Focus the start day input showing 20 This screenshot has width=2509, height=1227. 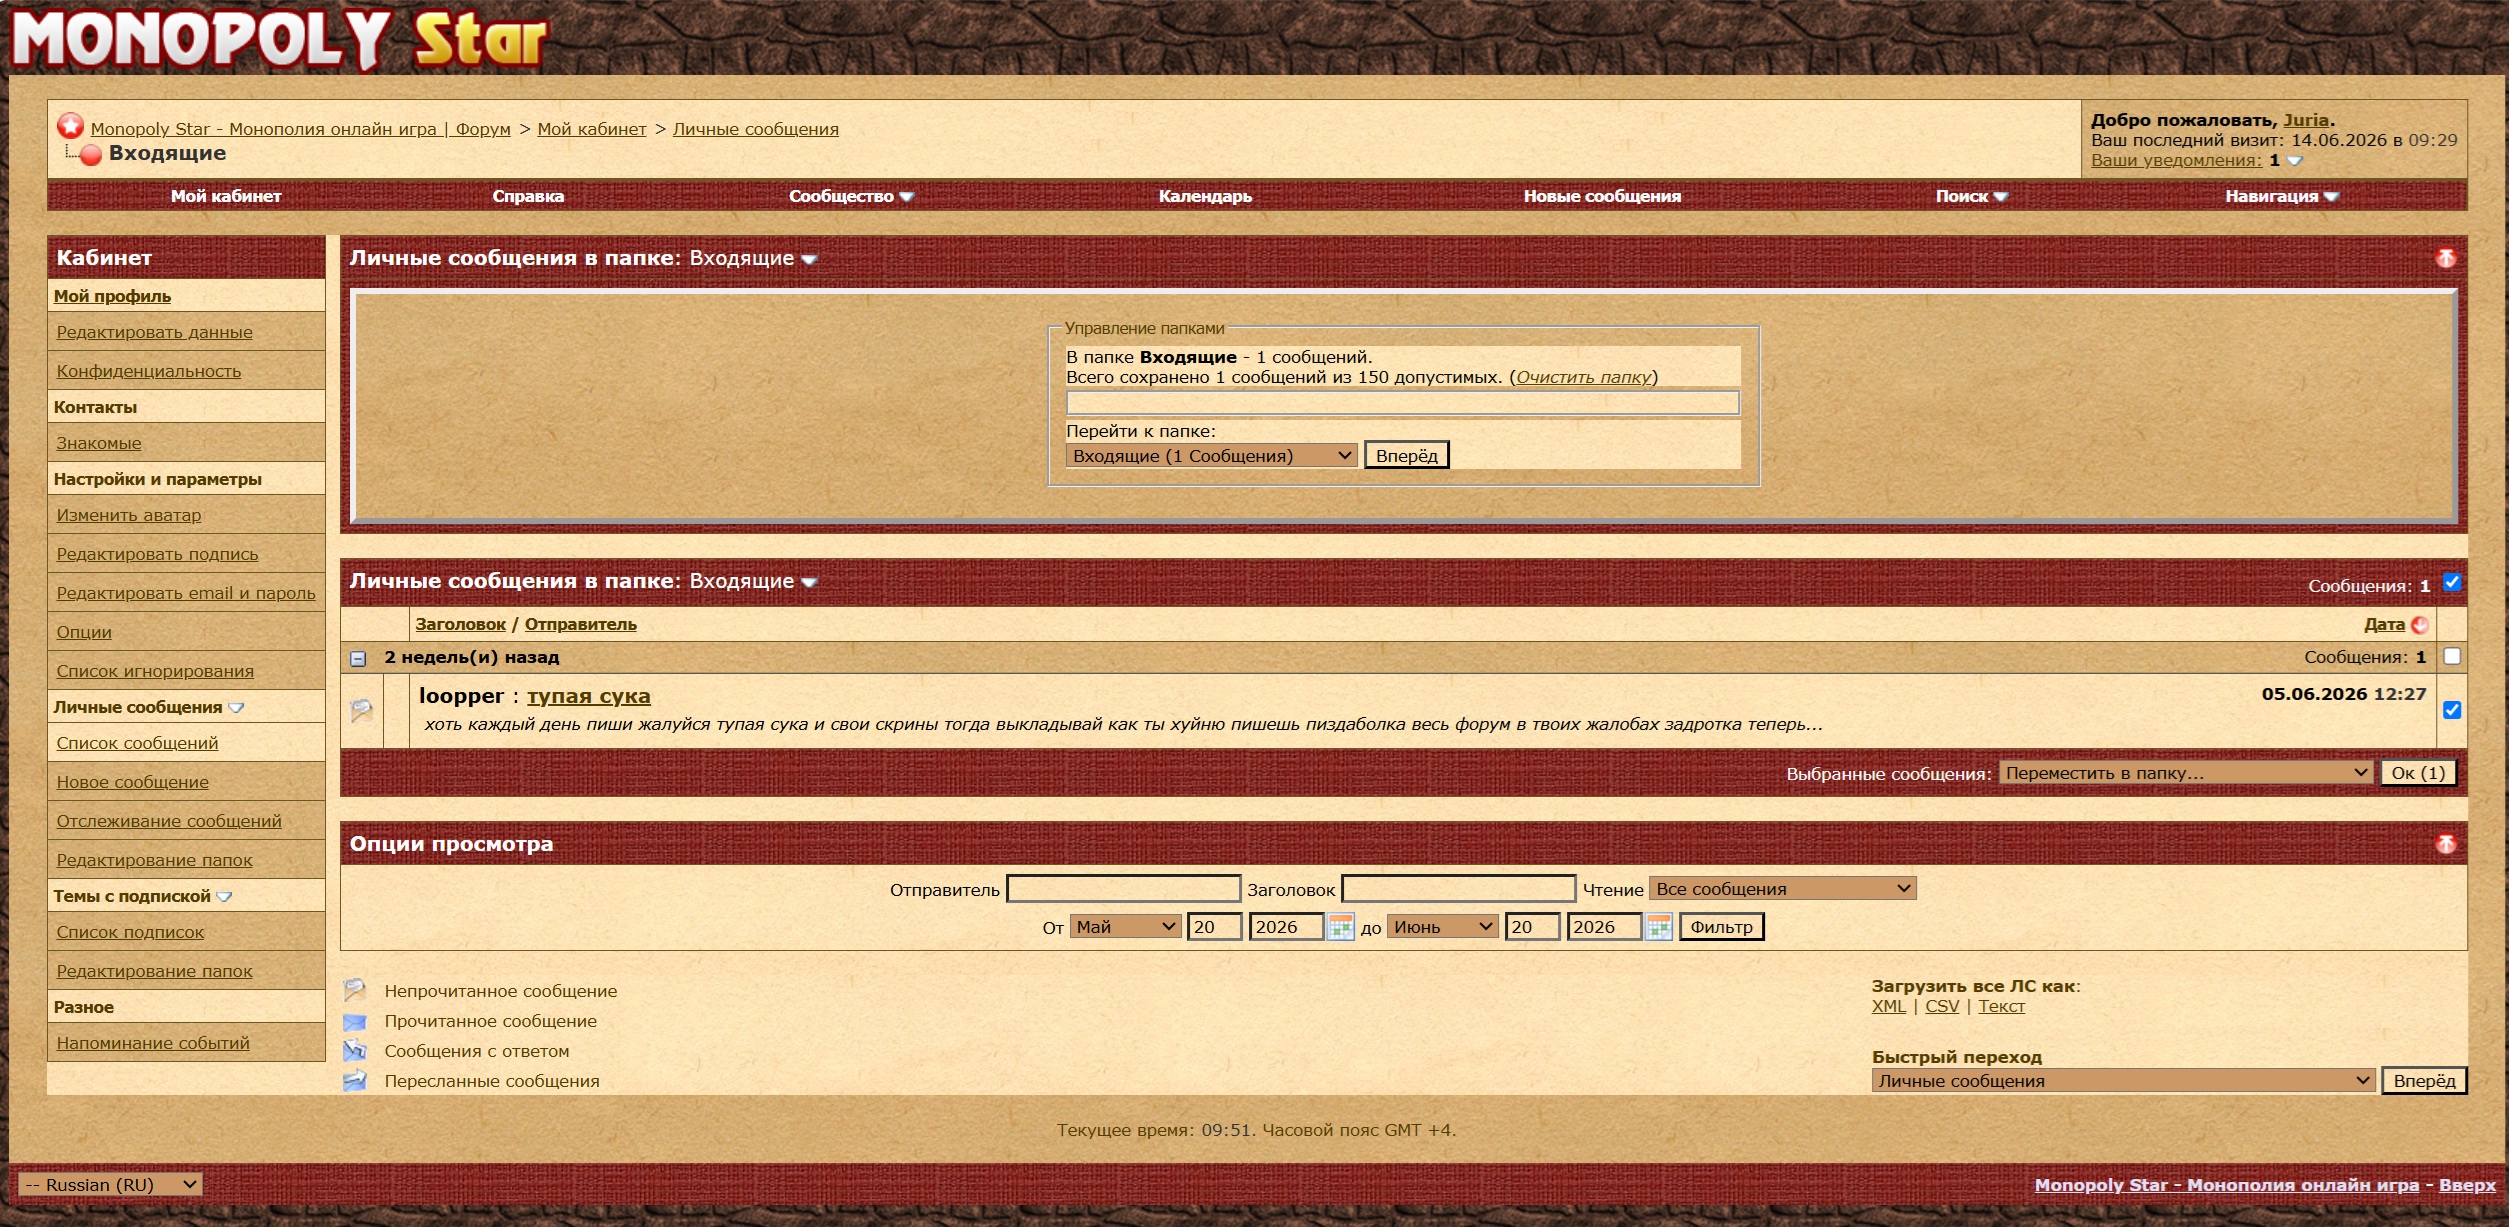tap(1214, 927)
